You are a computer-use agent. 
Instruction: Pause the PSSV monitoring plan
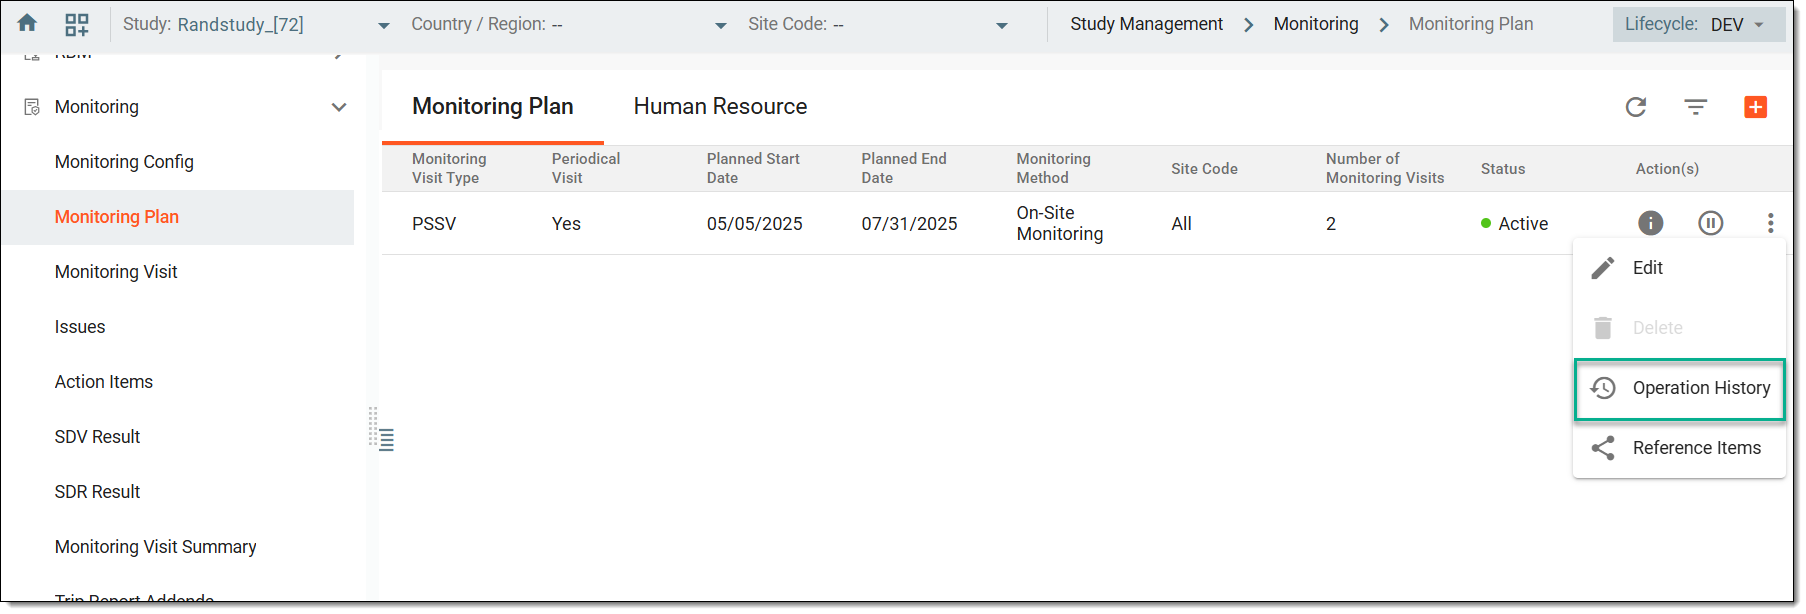(1711, 223)
